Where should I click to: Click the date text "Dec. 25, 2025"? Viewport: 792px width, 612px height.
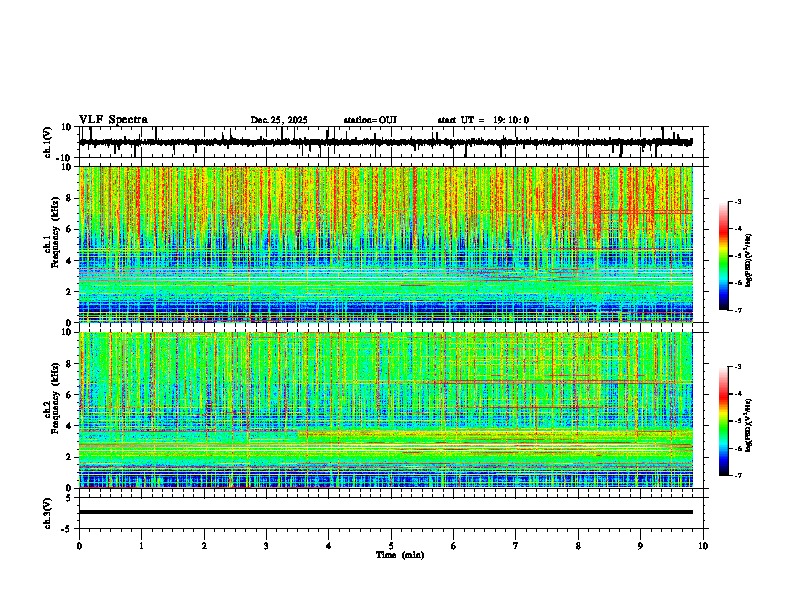tap(279, 120)
